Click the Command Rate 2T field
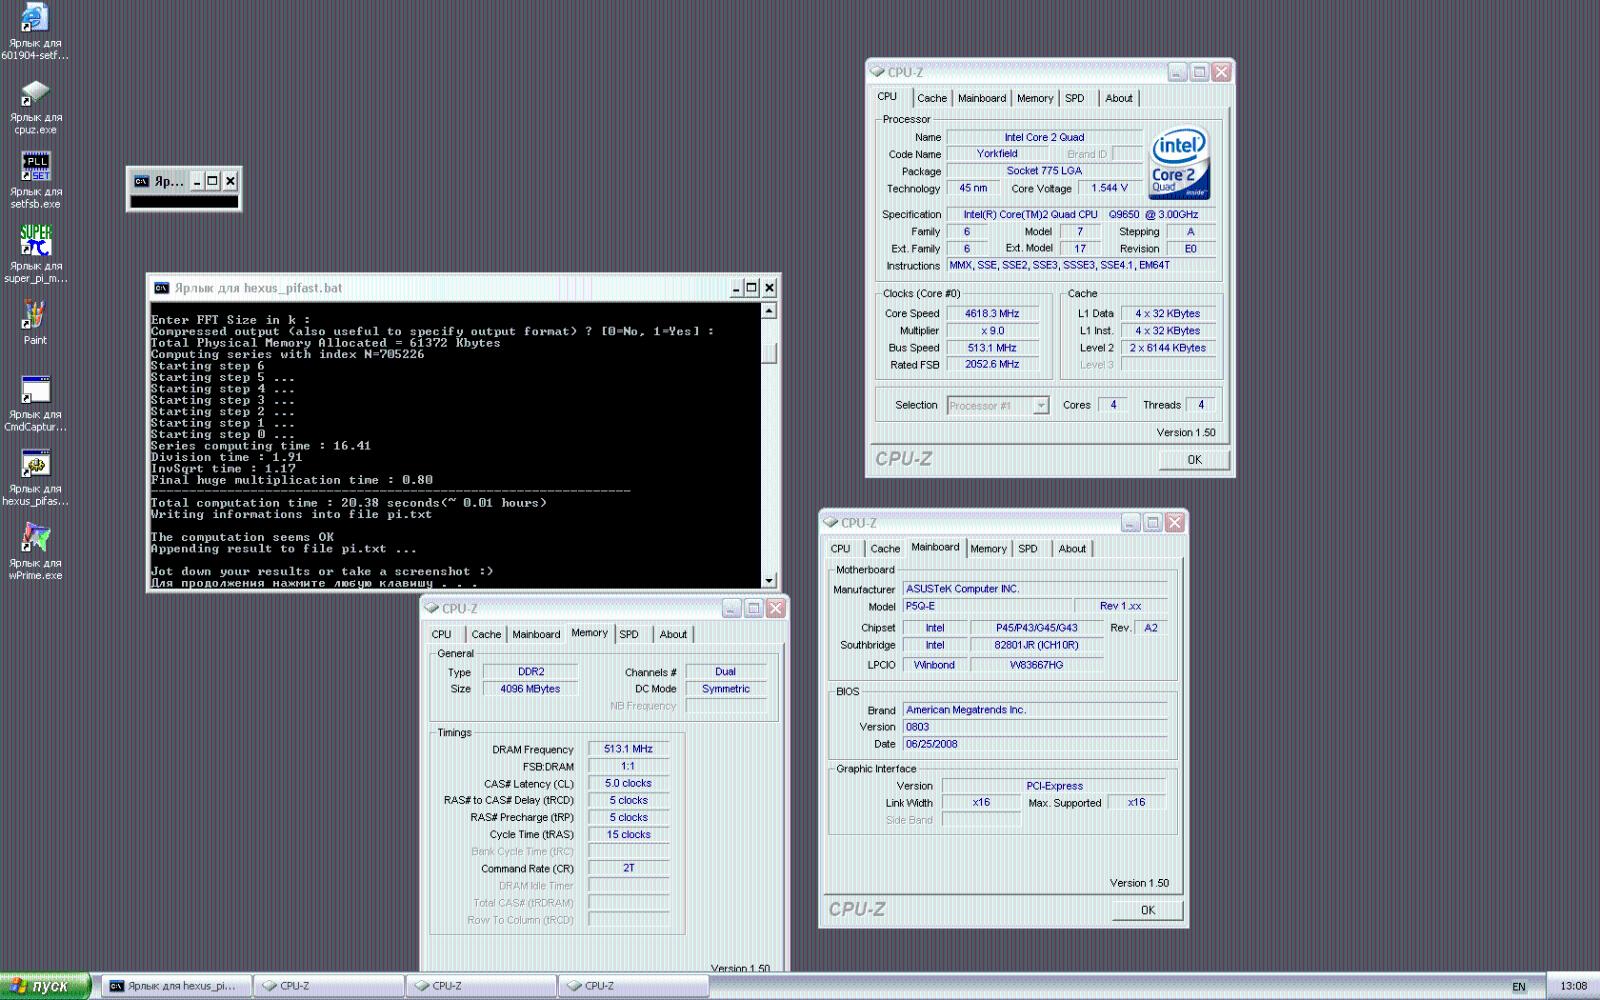 point(628,868)
